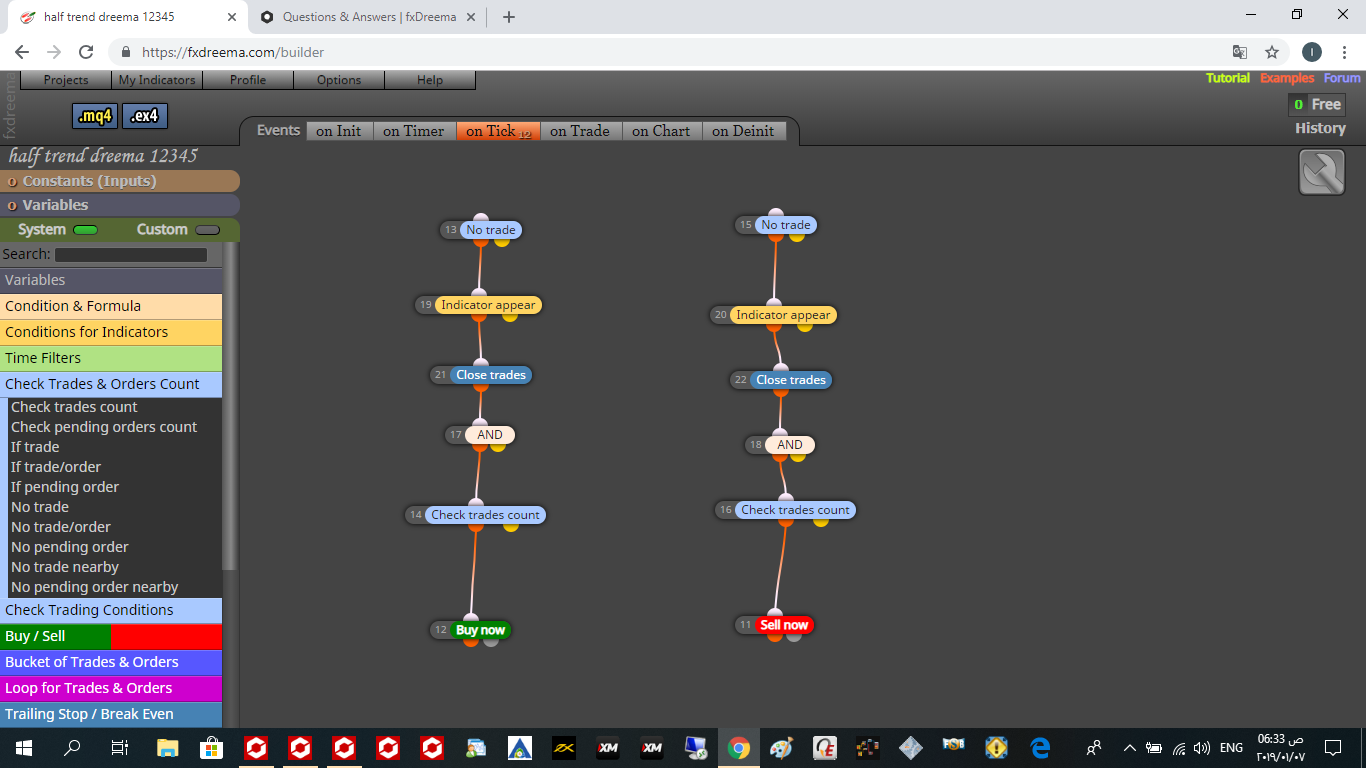The width and height of the screenshot is (1366, 768).
Task: Expand the Loop for Trades & Orders category
Action: [111, 688]
